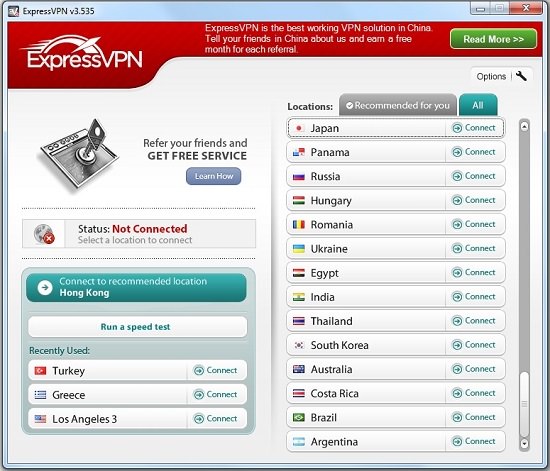Connect to Ukraine
This screenshot has height=471, width=550.
(x=474, y=248)
